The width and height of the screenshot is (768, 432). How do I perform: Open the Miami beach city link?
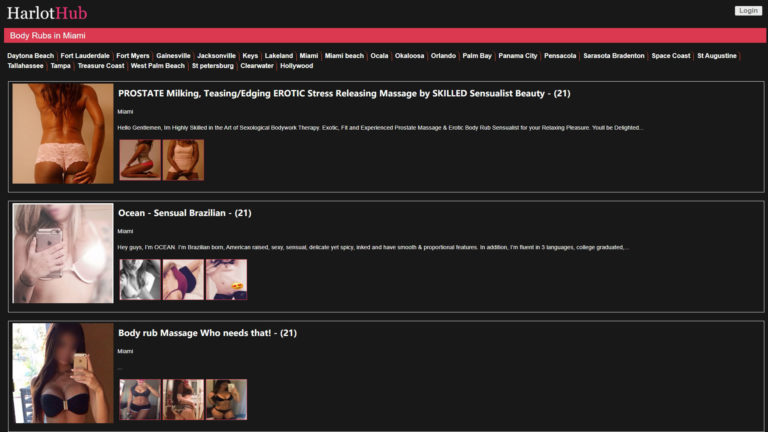344,56
